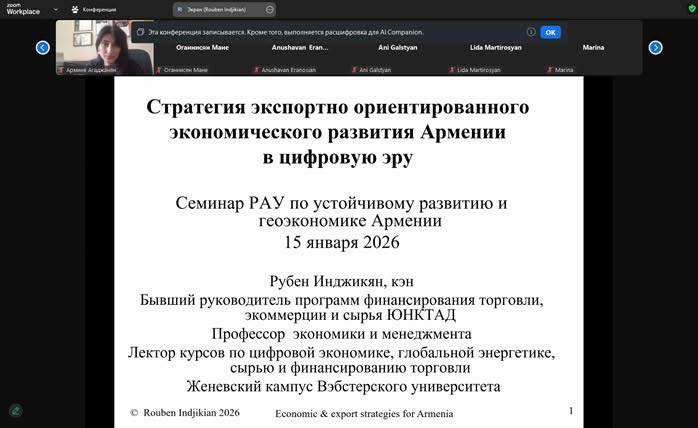
Task: Click the muted mic icon beside Ani Galstyan's name
Action: pos(353,70)
